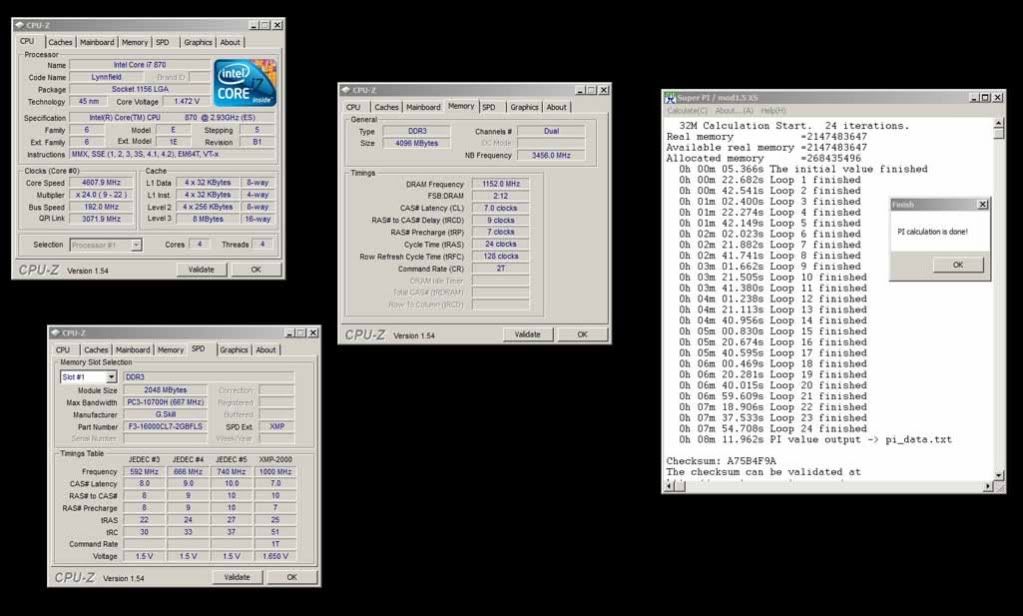
Task: Click the PI value output pi_data.txt line
Action: coord(815,440)
